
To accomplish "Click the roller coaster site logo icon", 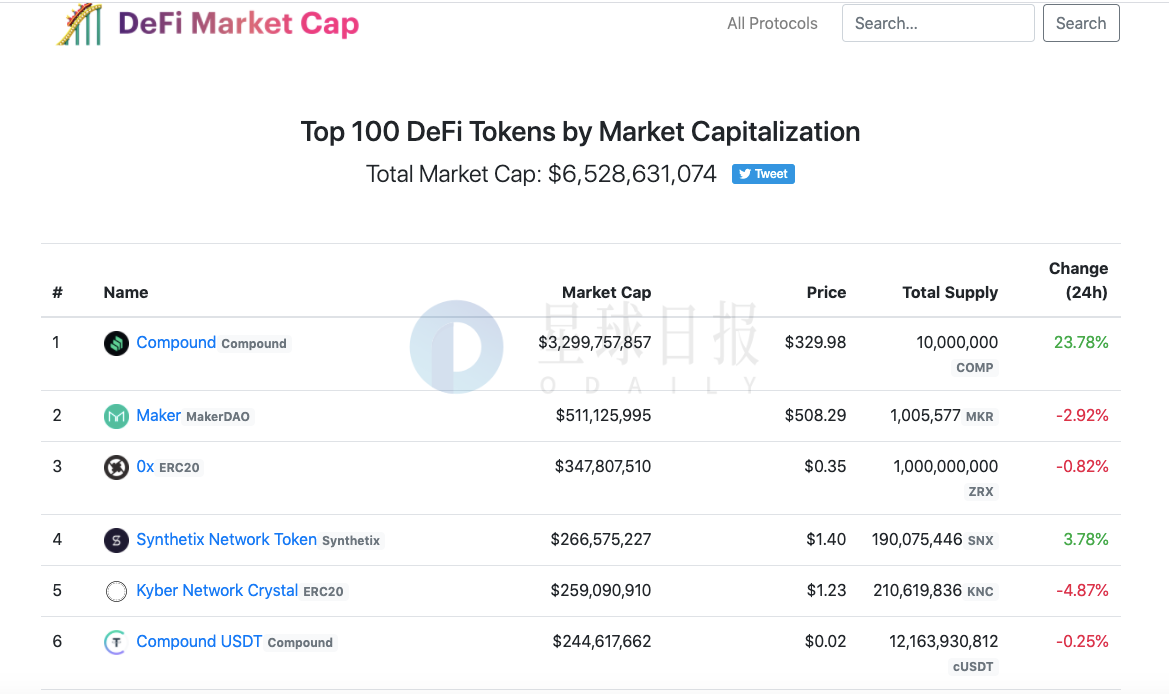I will [80, 24].
